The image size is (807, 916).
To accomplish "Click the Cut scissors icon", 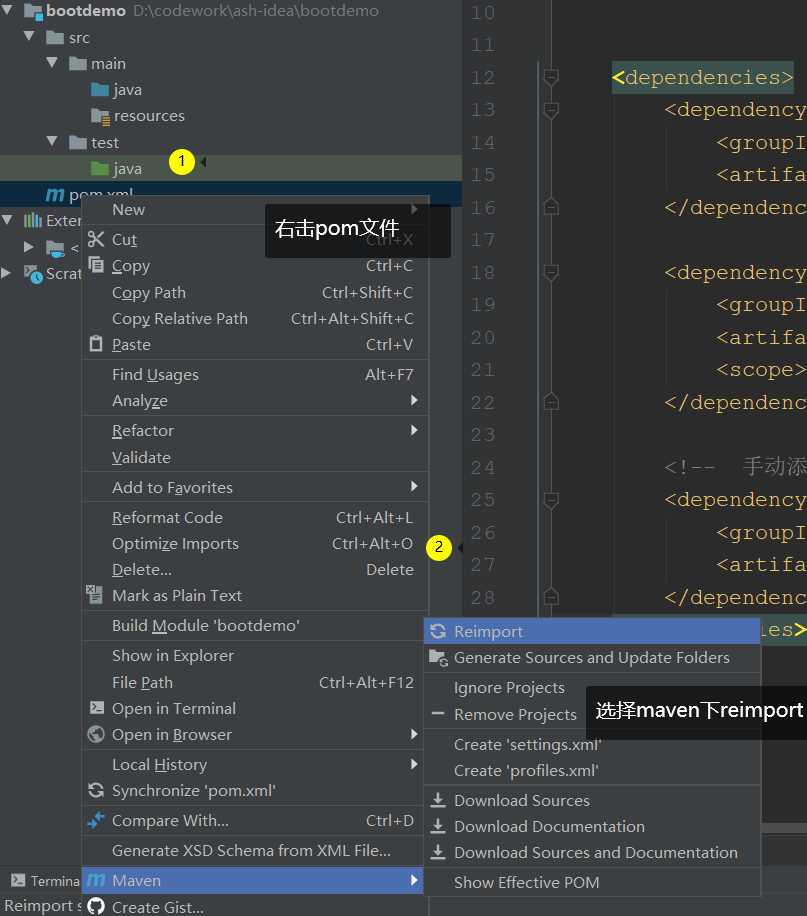I will coord(96,239).
